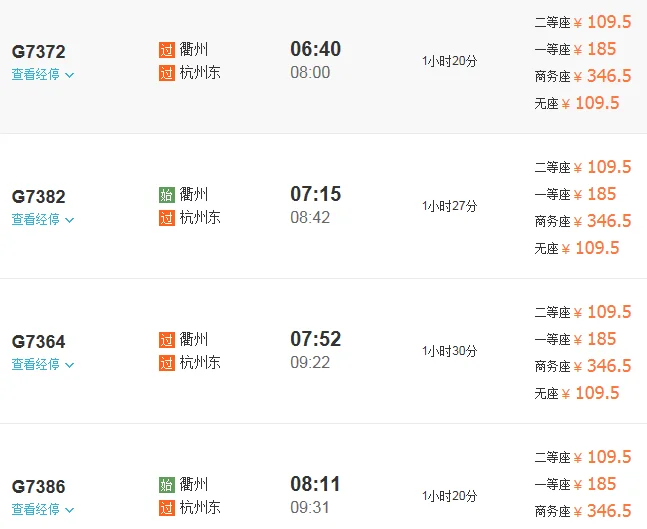647x529 pixels.
Task: Select train number G7372
Action: tap(39, 52)
